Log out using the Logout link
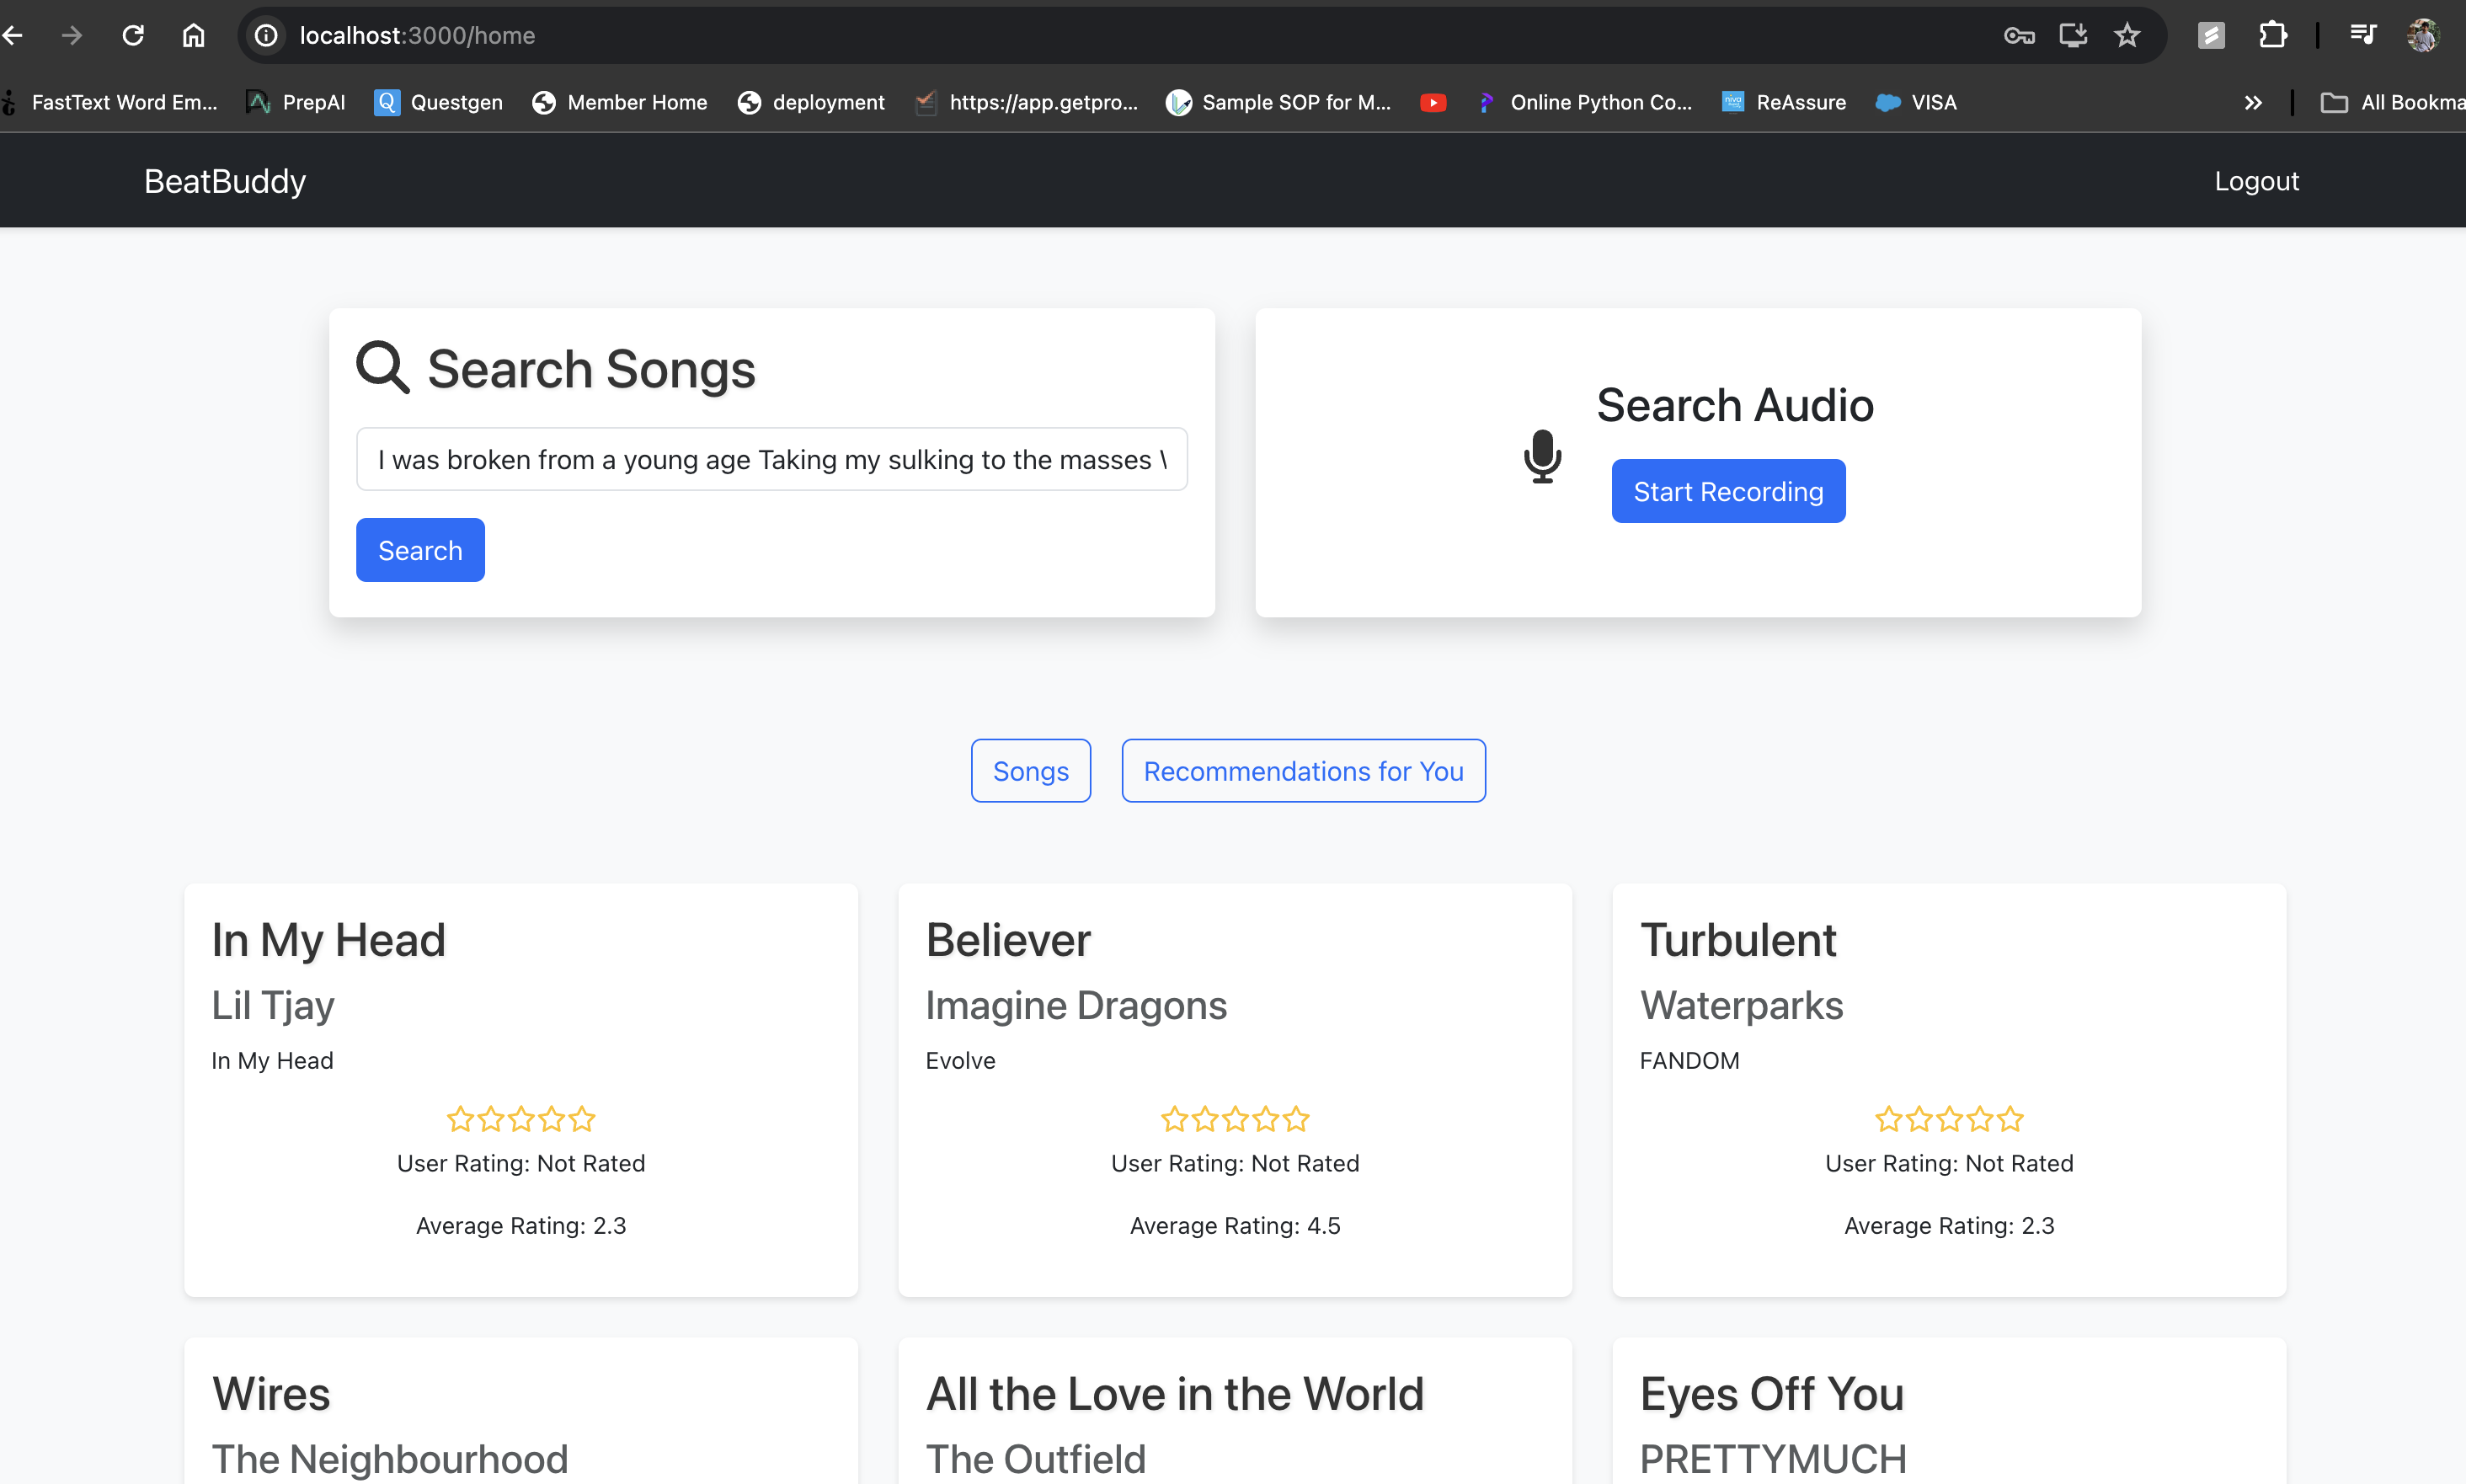Screen dimensions: 2466x1484 tap(2255, 181)
